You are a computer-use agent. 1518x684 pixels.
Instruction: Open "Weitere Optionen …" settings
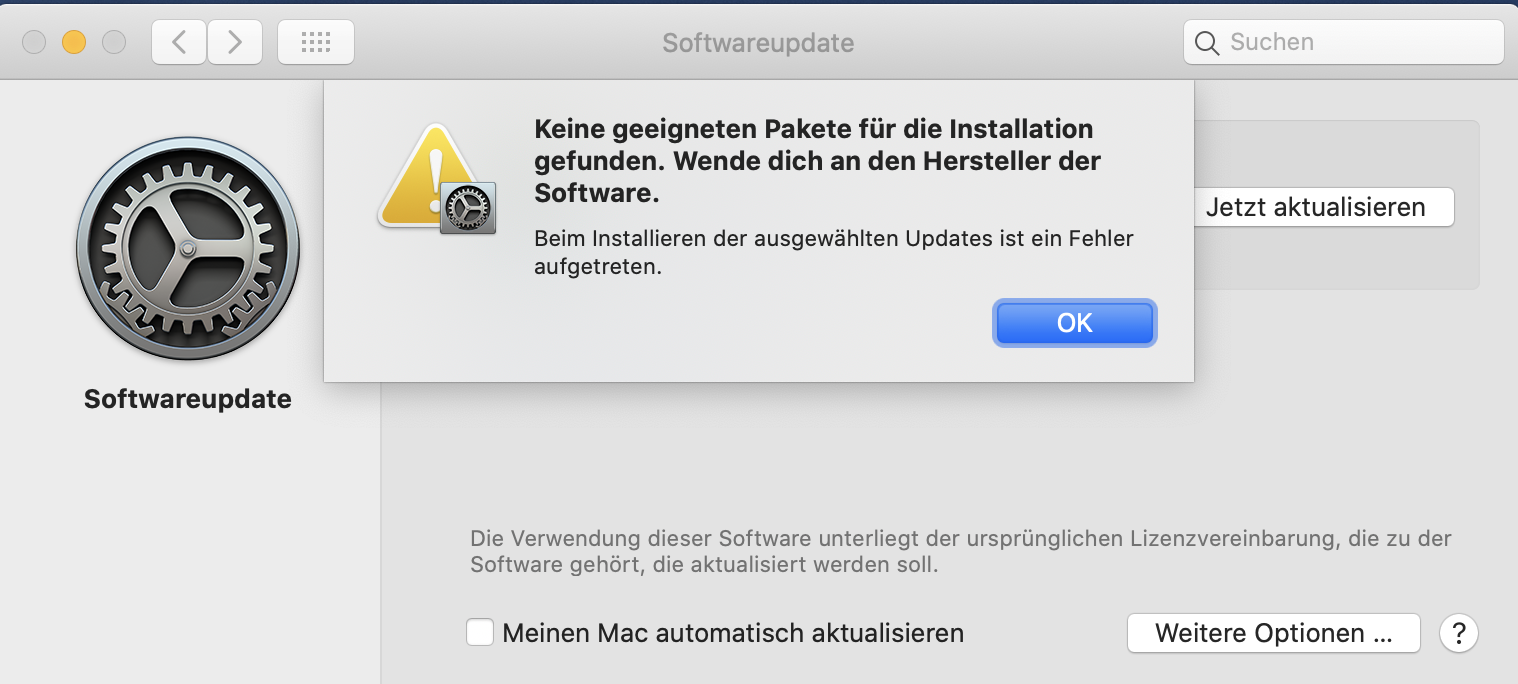pos(1273,633)
